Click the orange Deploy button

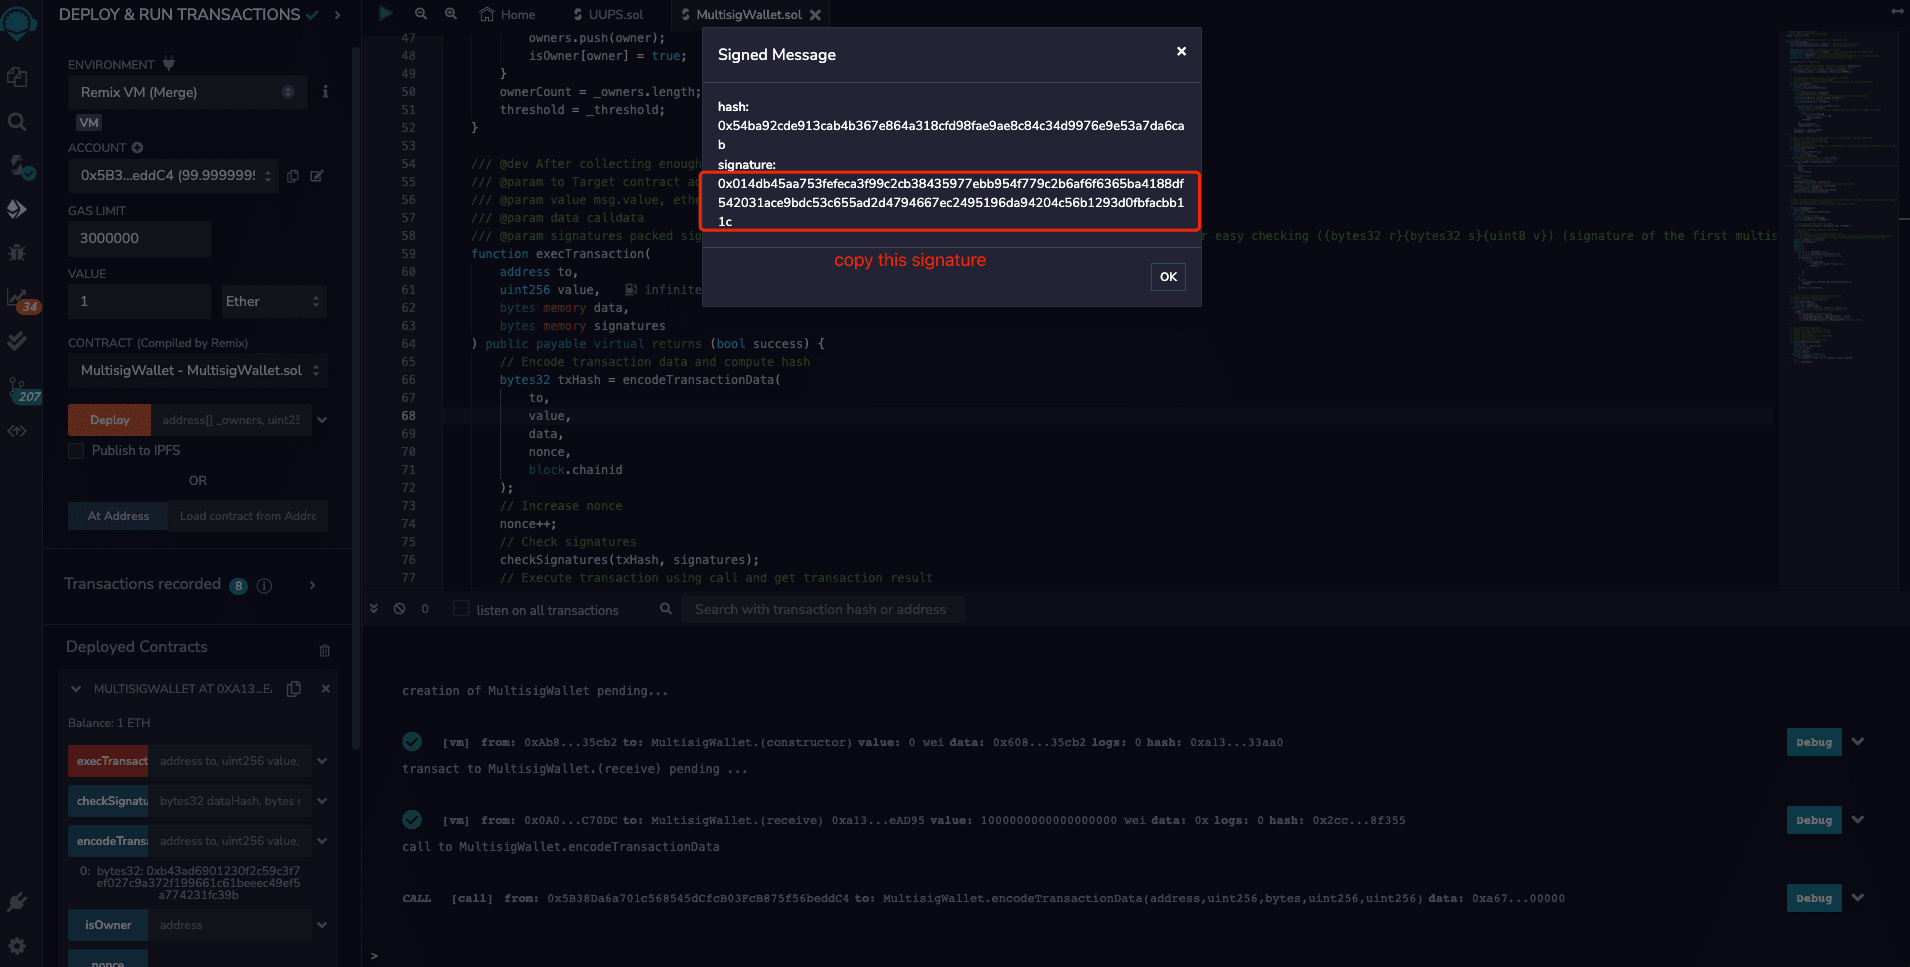(109, 420)
